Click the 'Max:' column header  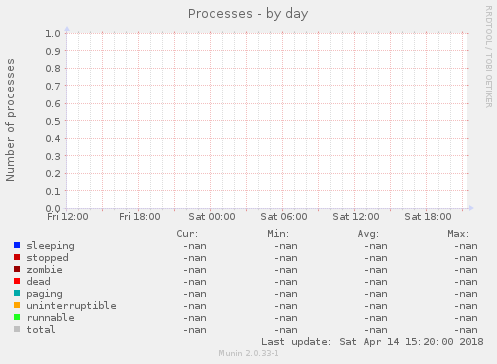[458, 234]
